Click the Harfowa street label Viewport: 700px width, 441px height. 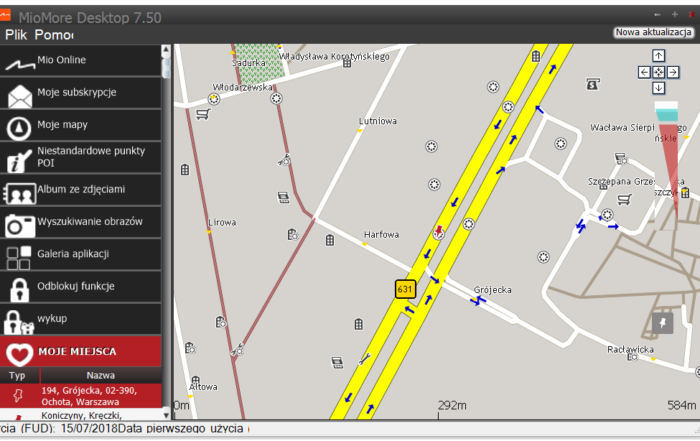click(x=381, y=235)
